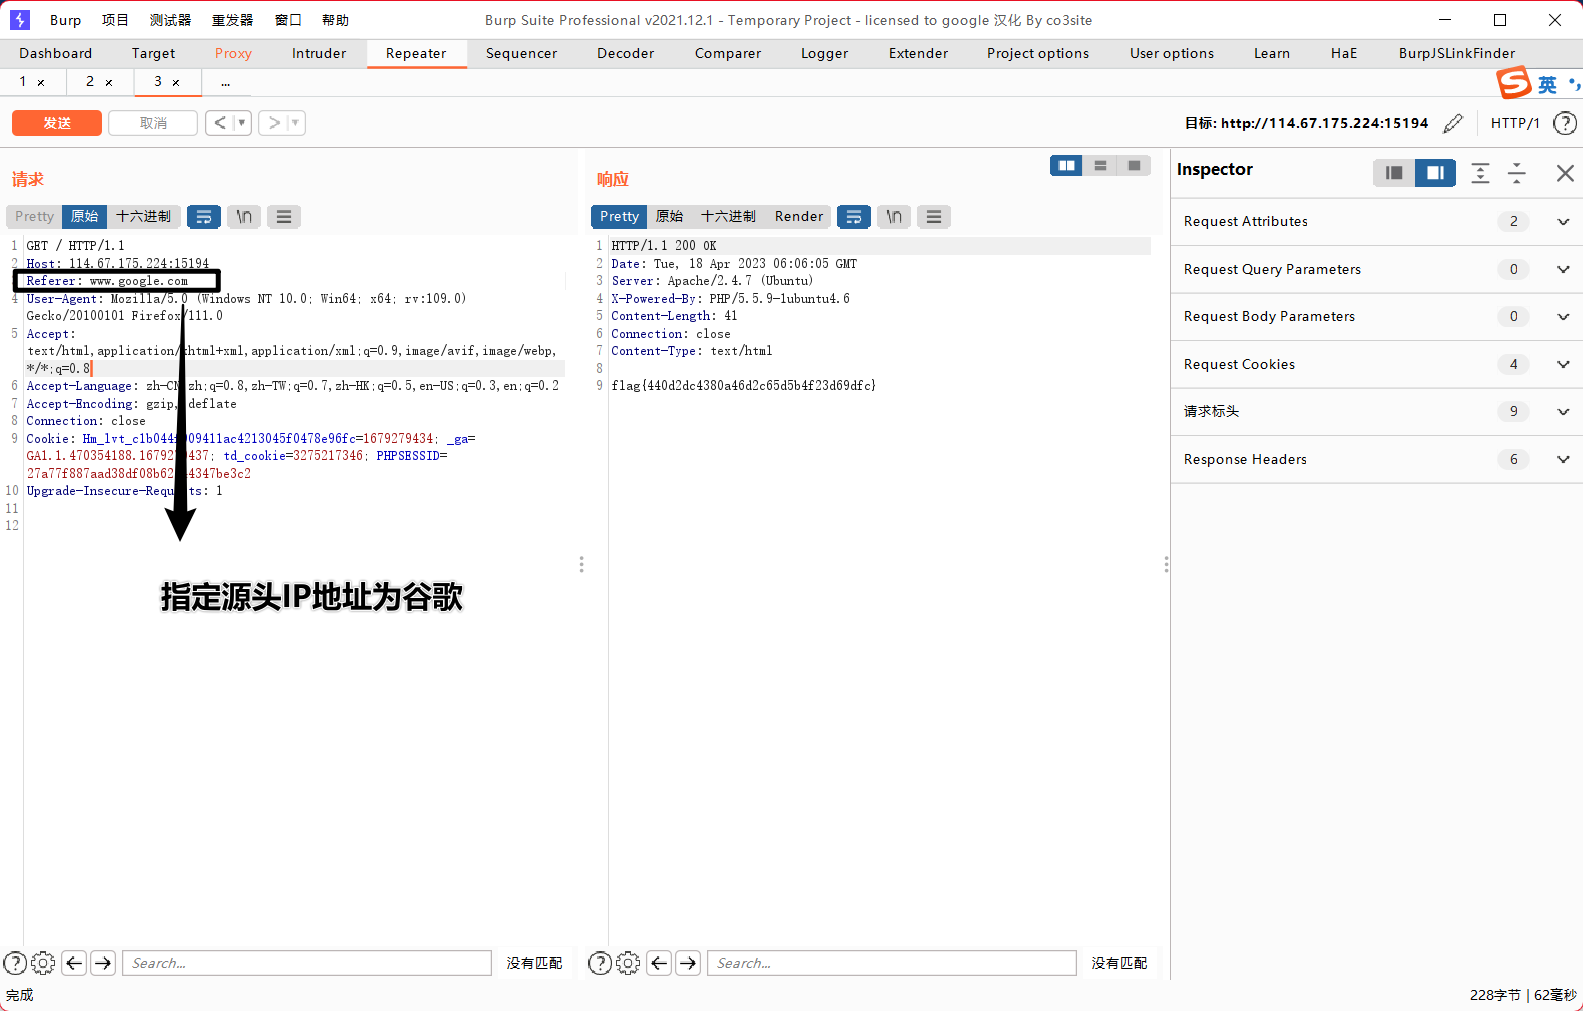Viewport: 1583px width, 1011px height.
Task: Close Repeater sub-tab 2
Action: click(109, 83)
